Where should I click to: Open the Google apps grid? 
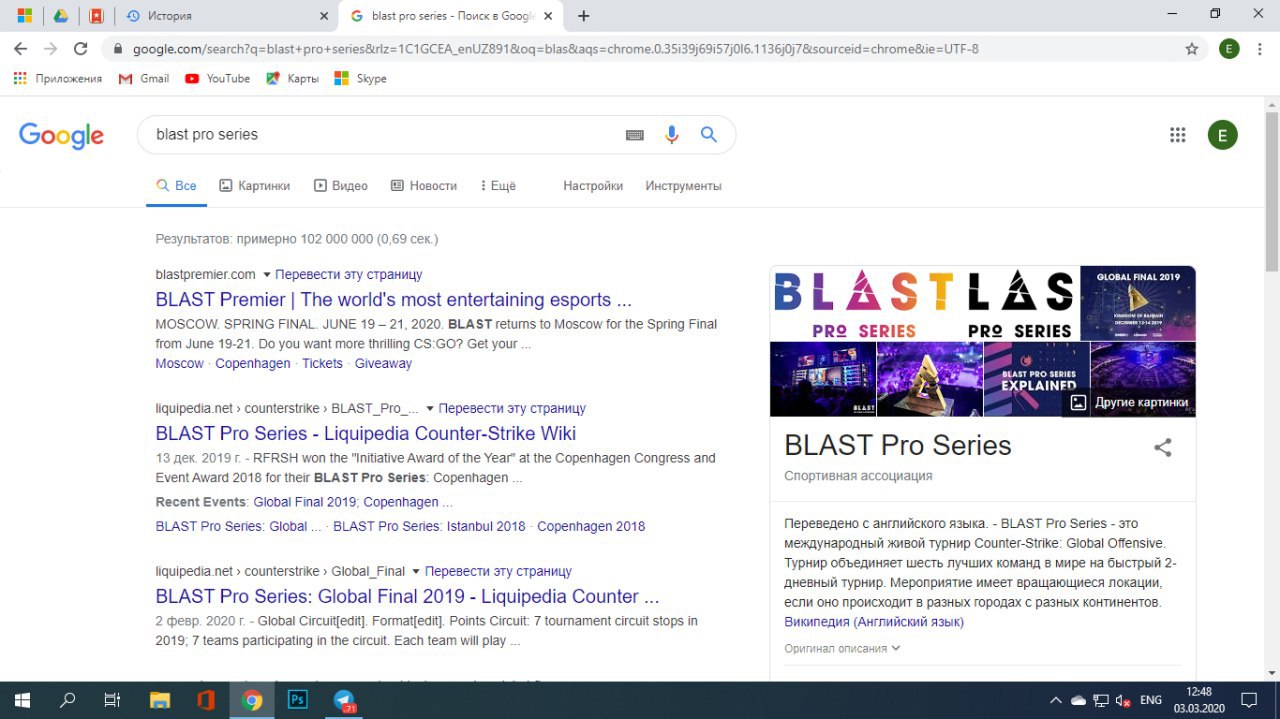(1178, 135)
